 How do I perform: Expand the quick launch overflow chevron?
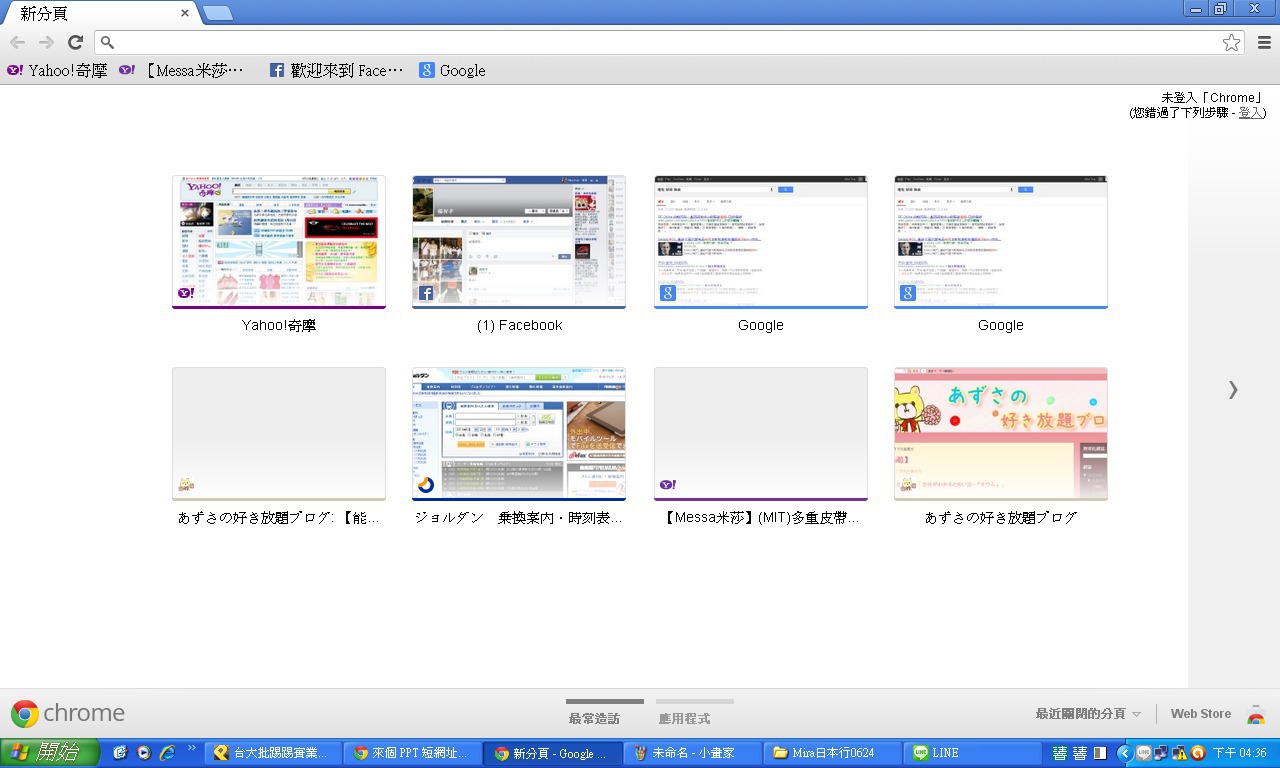point(192,748)
